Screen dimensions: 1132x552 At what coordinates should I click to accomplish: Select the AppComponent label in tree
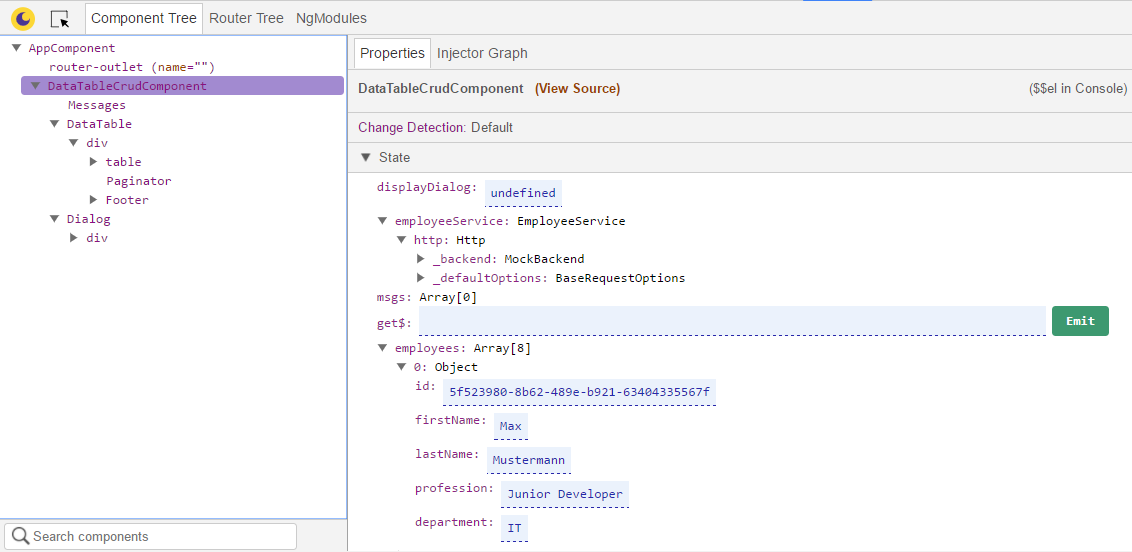[x=71, y=48]
